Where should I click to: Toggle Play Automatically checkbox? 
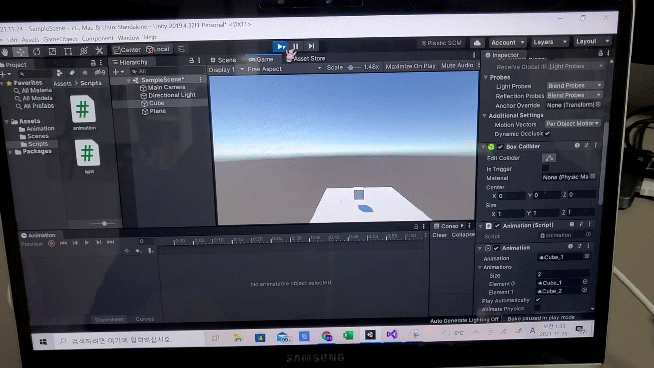(538, 300)
